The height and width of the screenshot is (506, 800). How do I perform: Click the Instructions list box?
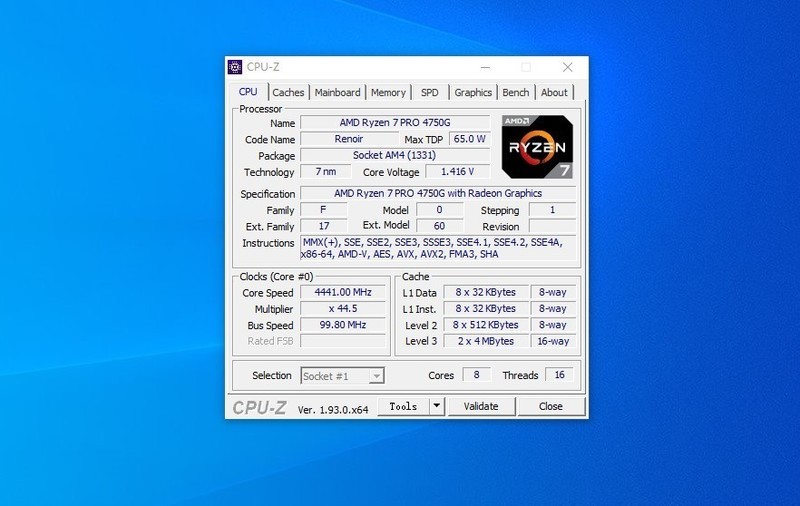(x=438, y=248)
